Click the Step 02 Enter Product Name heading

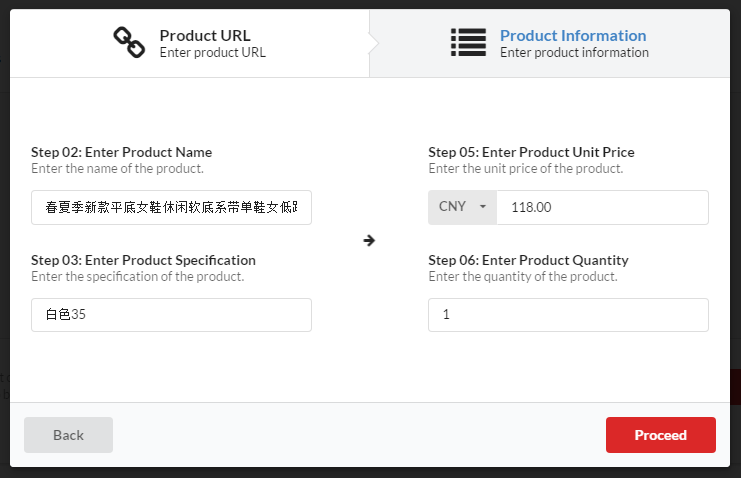(121, 152)
